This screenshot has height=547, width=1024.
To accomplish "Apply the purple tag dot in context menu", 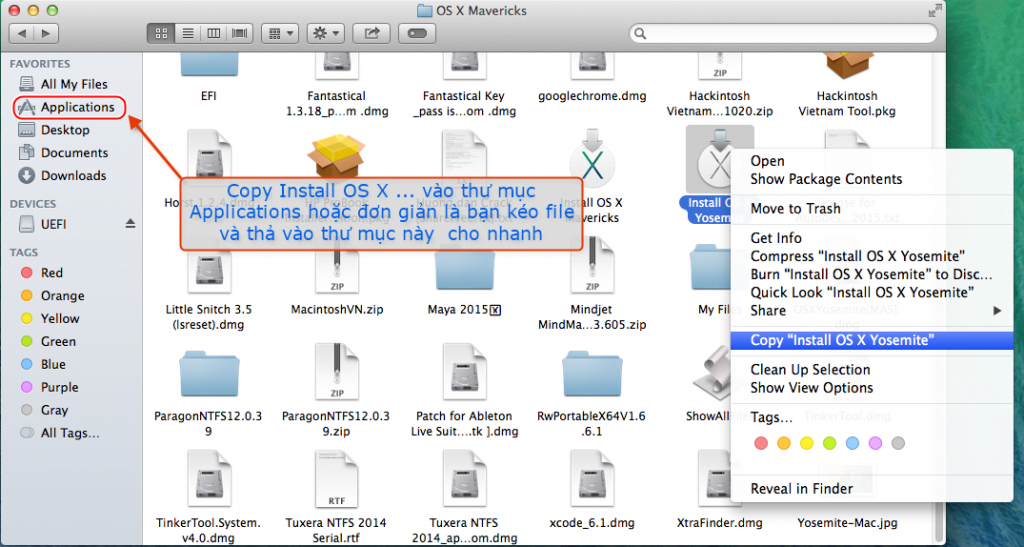I will tap(875, 443).
